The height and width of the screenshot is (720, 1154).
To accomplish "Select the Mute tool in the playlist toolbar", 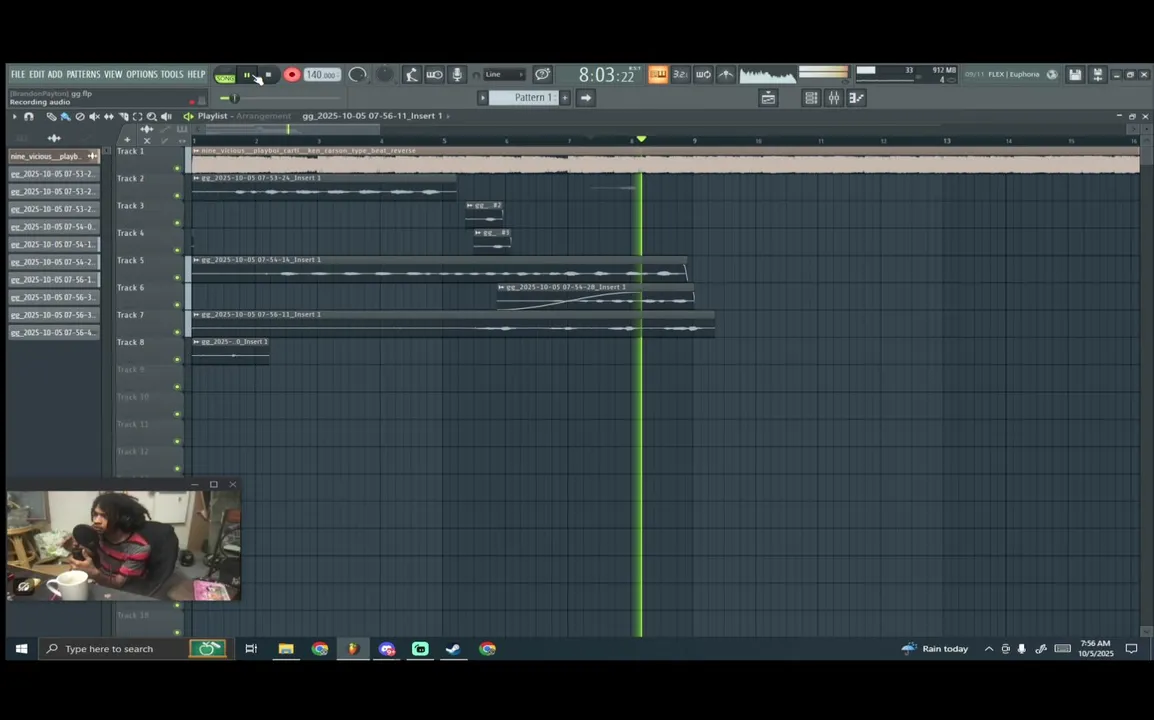I will [x=94, y=116].
